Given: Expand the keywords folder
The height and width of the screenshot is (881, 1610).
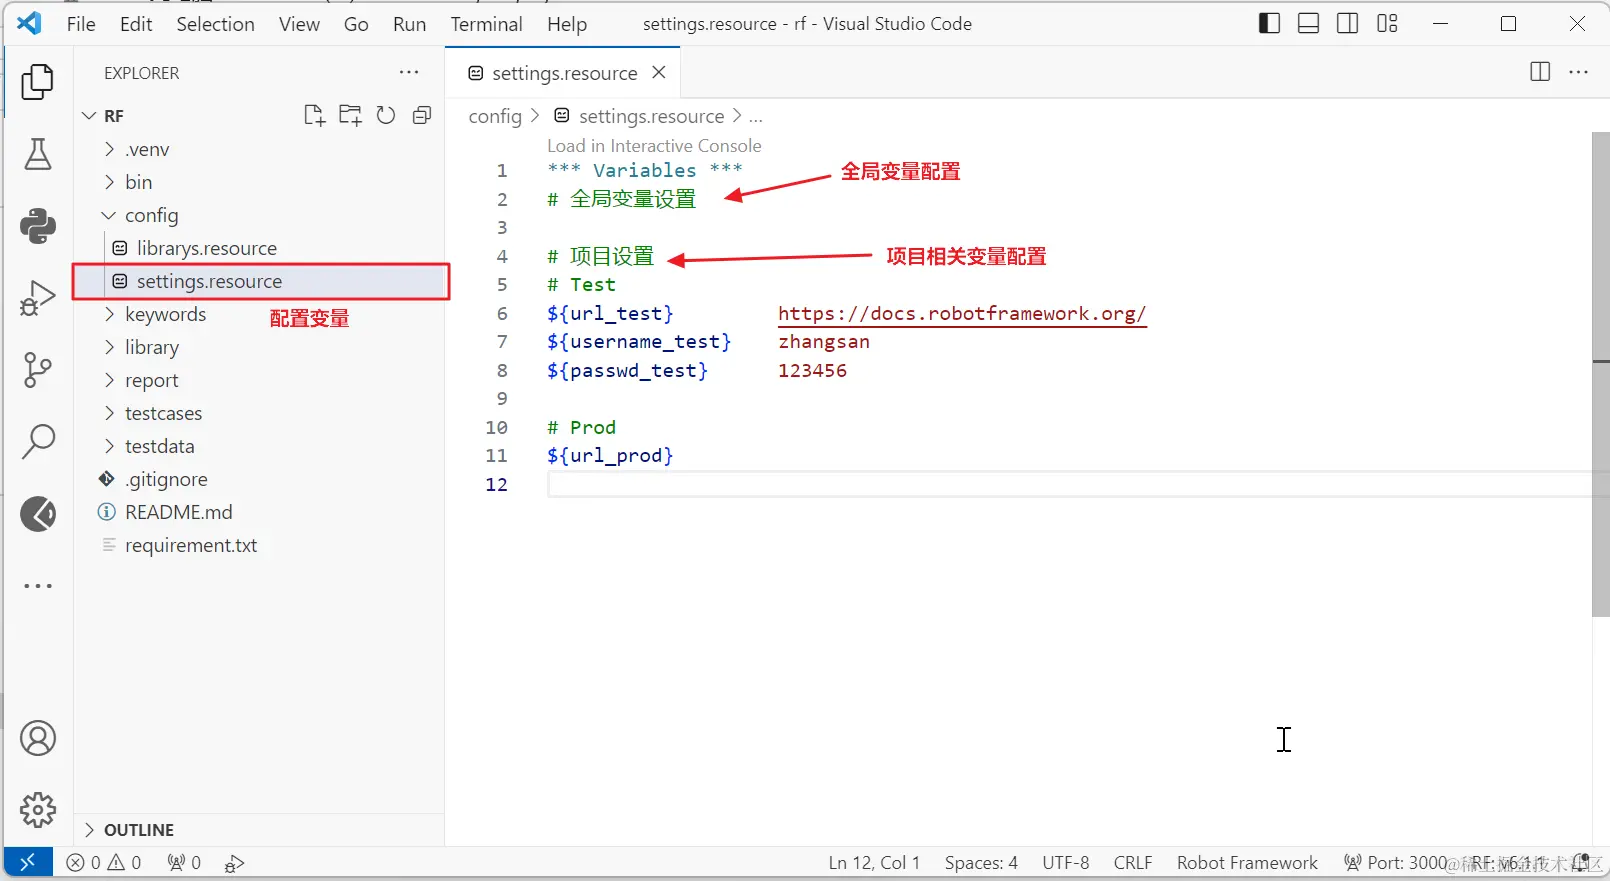Looking at the screenshot, I should pyautogui.click(x=260, y=314).
